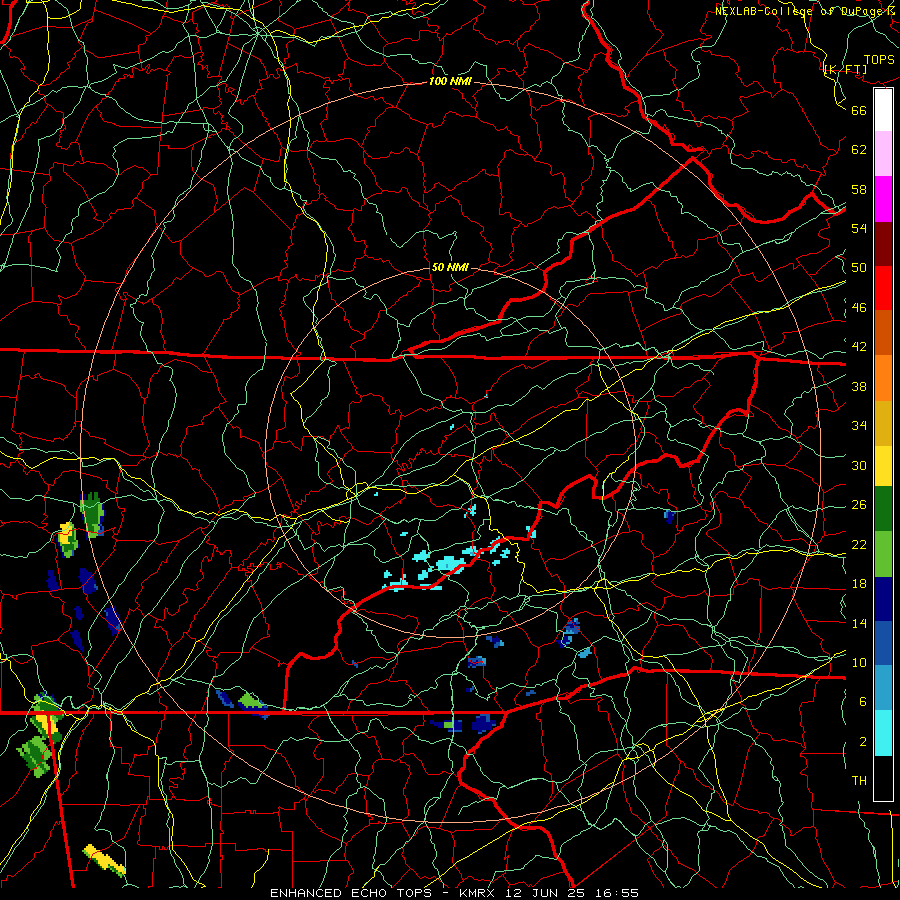Pick the medium blue legend swatch
The width and height of the screenshot is (900, 900).
click(x=883, y=643)
